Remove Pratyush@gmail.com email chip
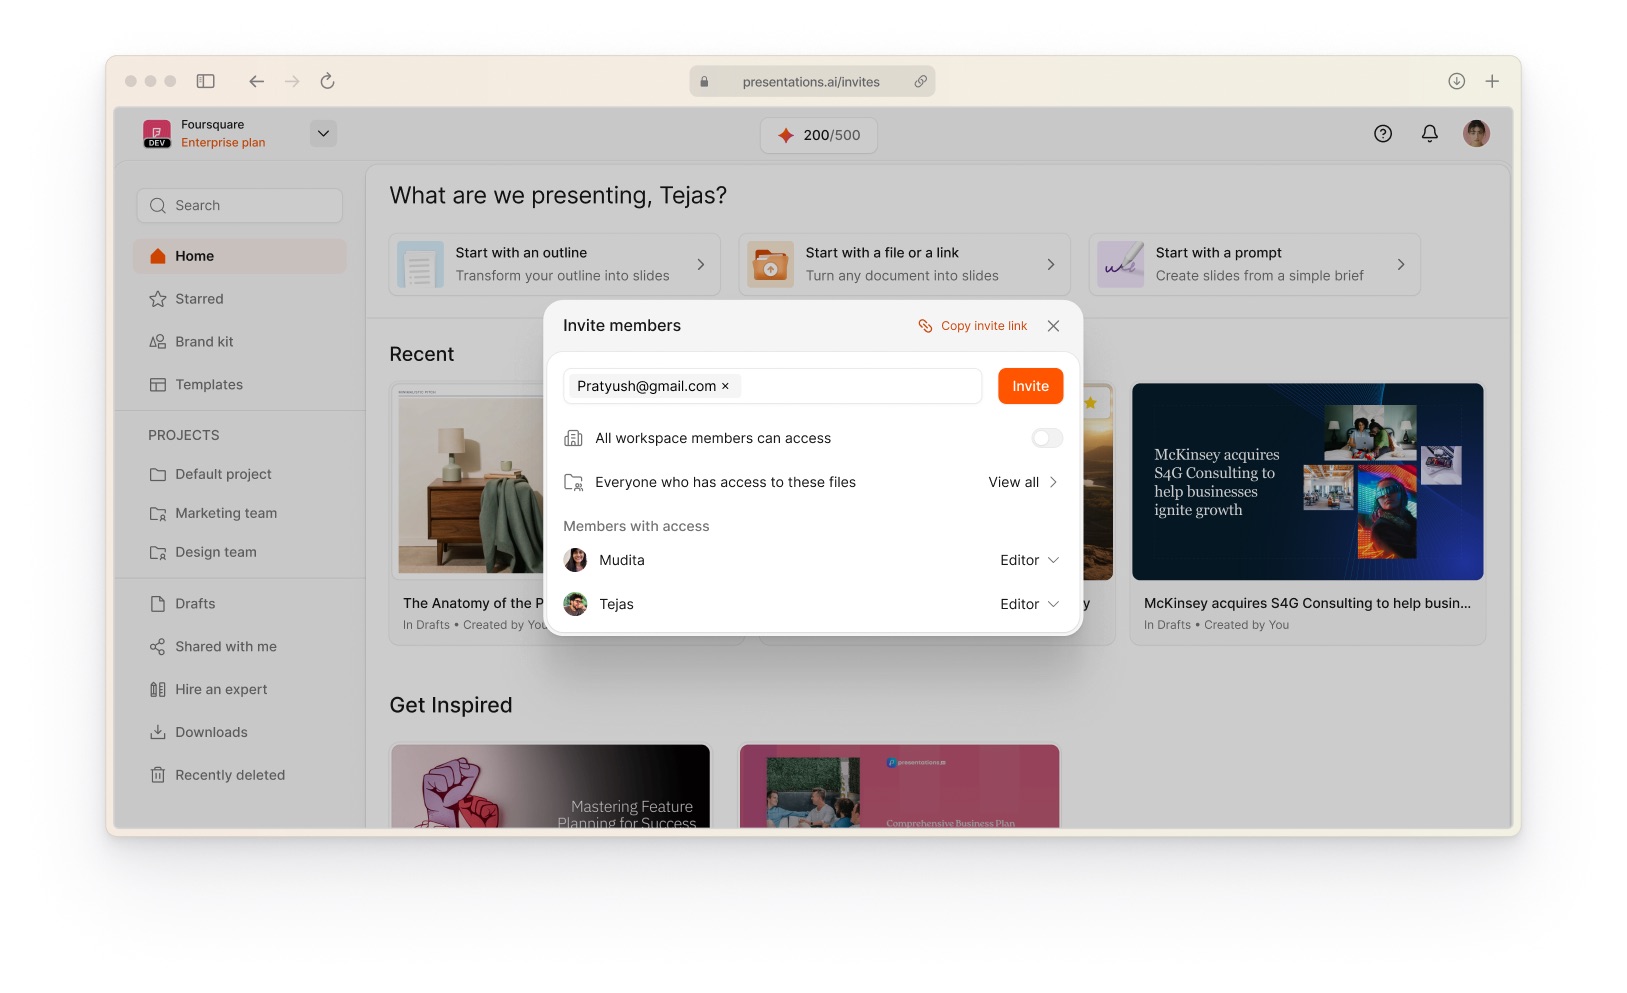This screenshot has height=993, width=1627. 726,386
